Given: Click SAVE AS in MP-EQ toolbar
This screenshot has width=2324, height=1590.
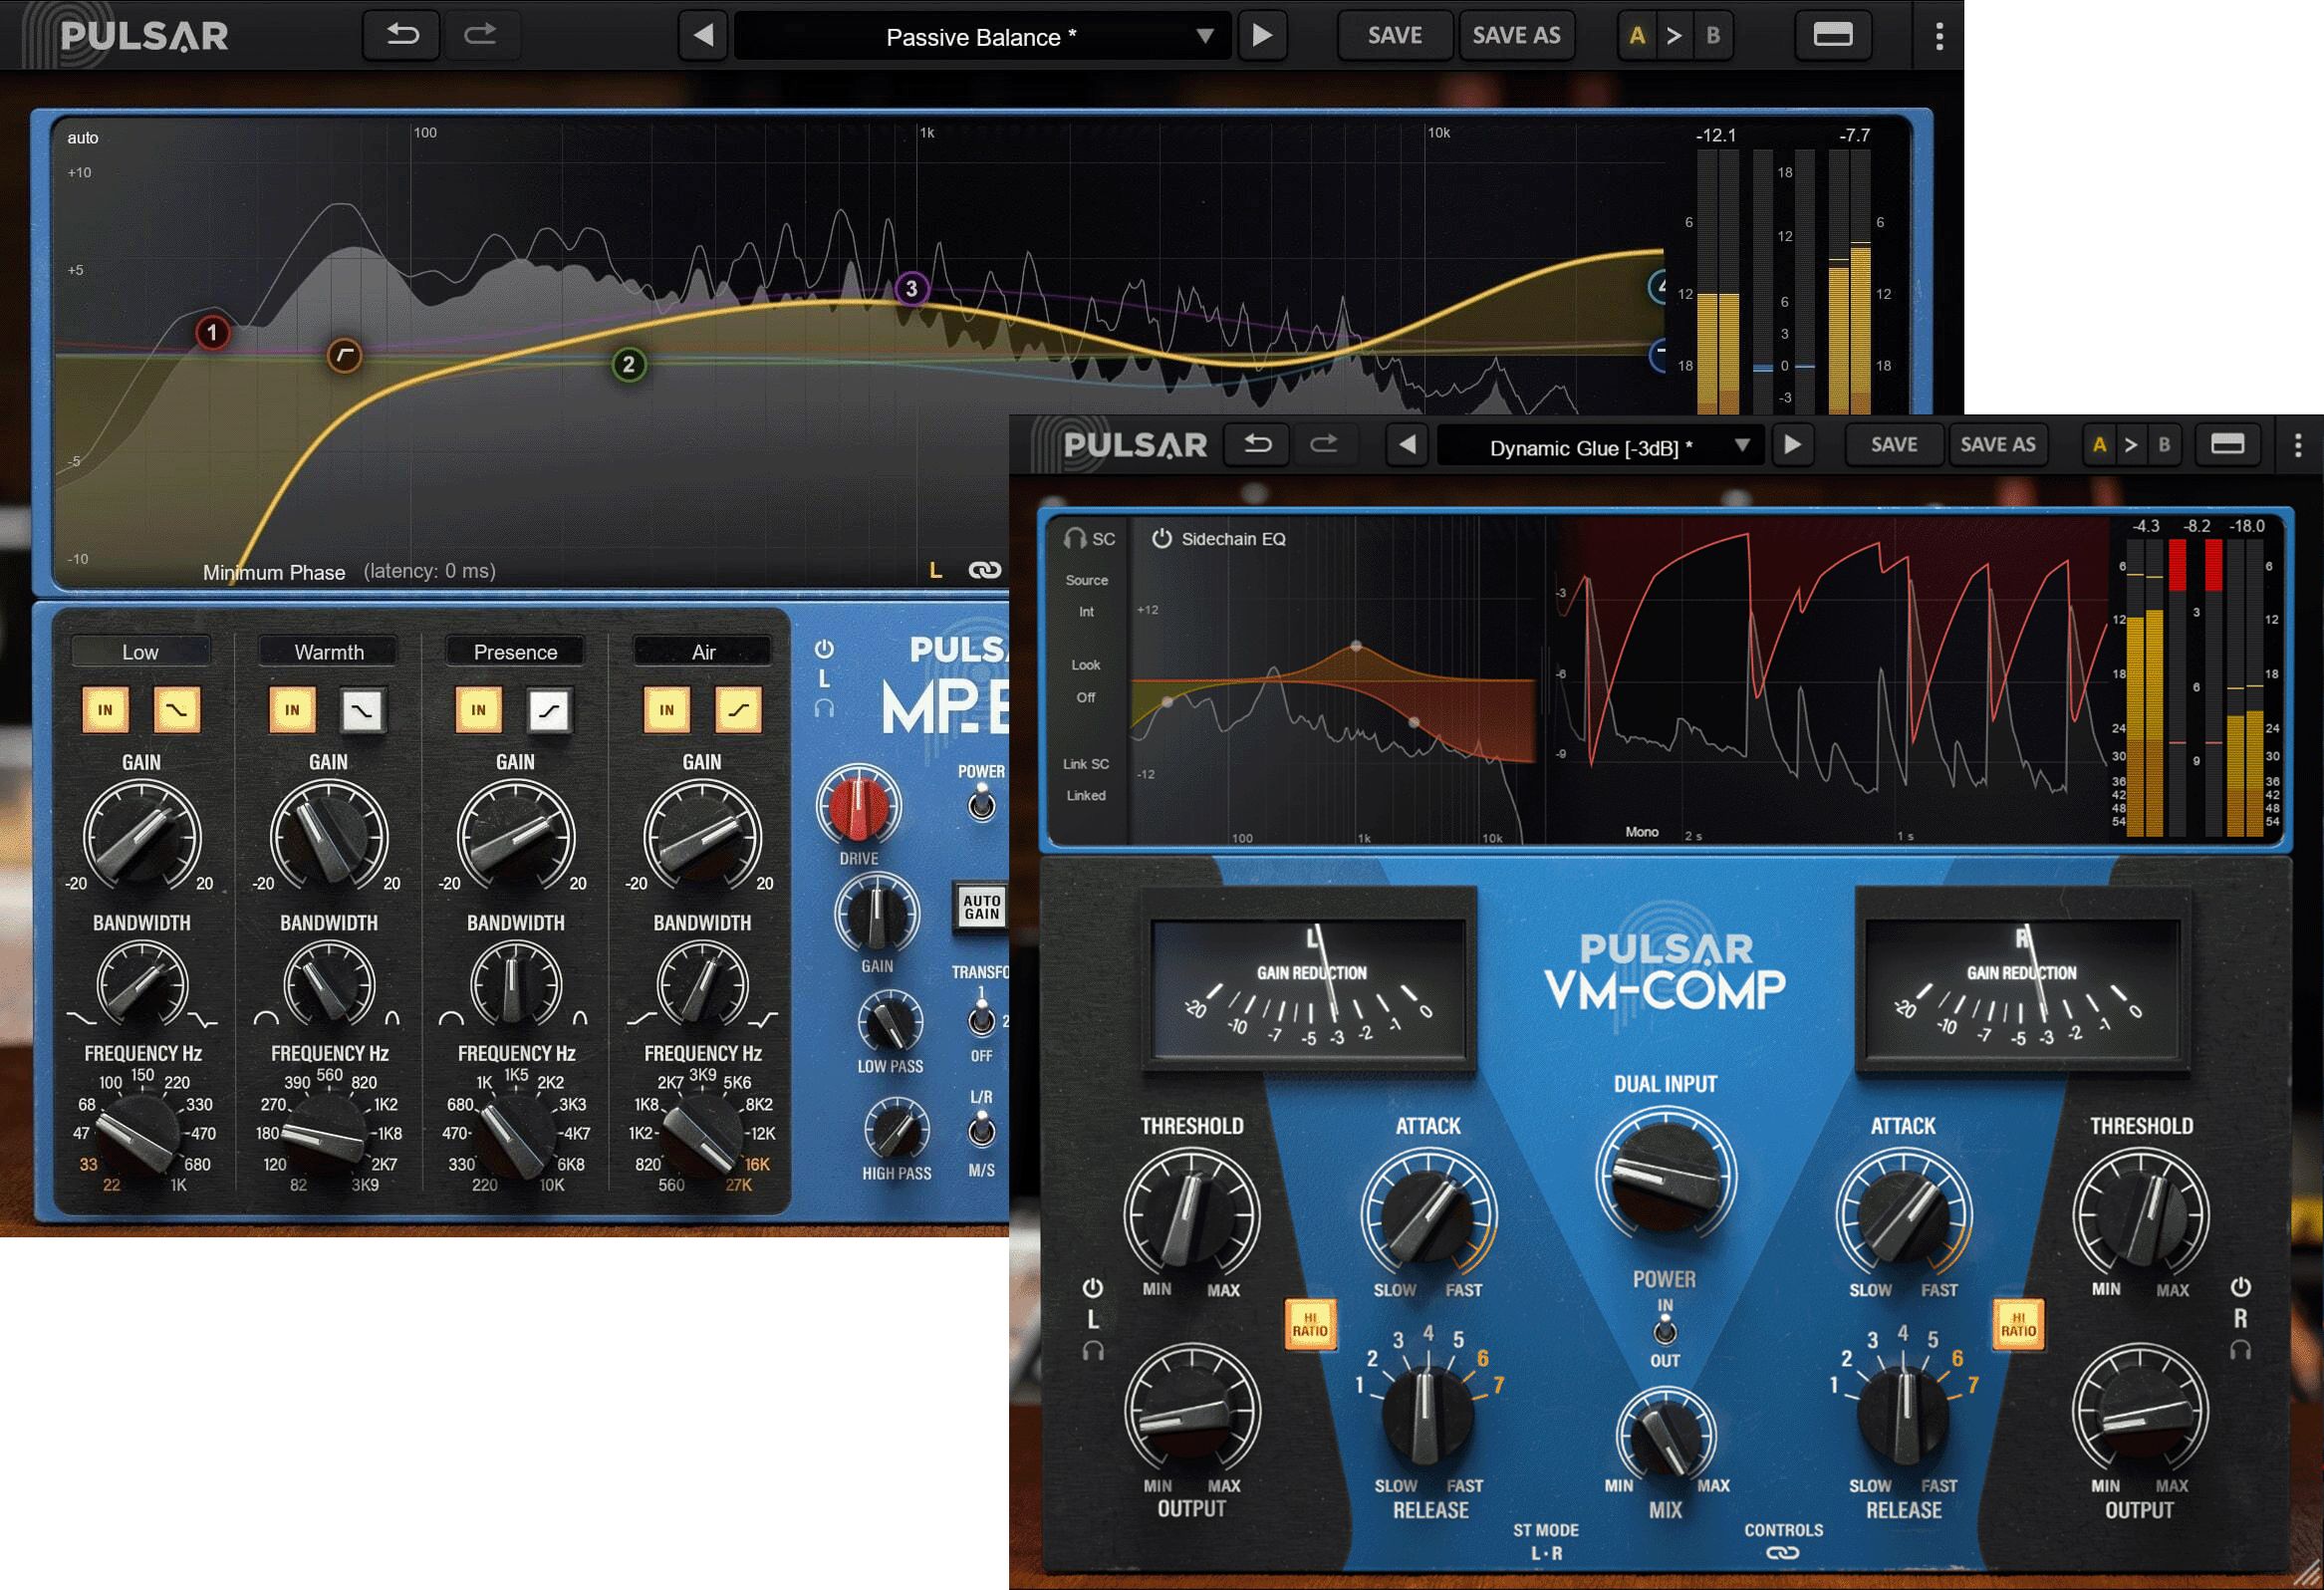Looking at the screenshot, I should click(x=1516, y=36).
